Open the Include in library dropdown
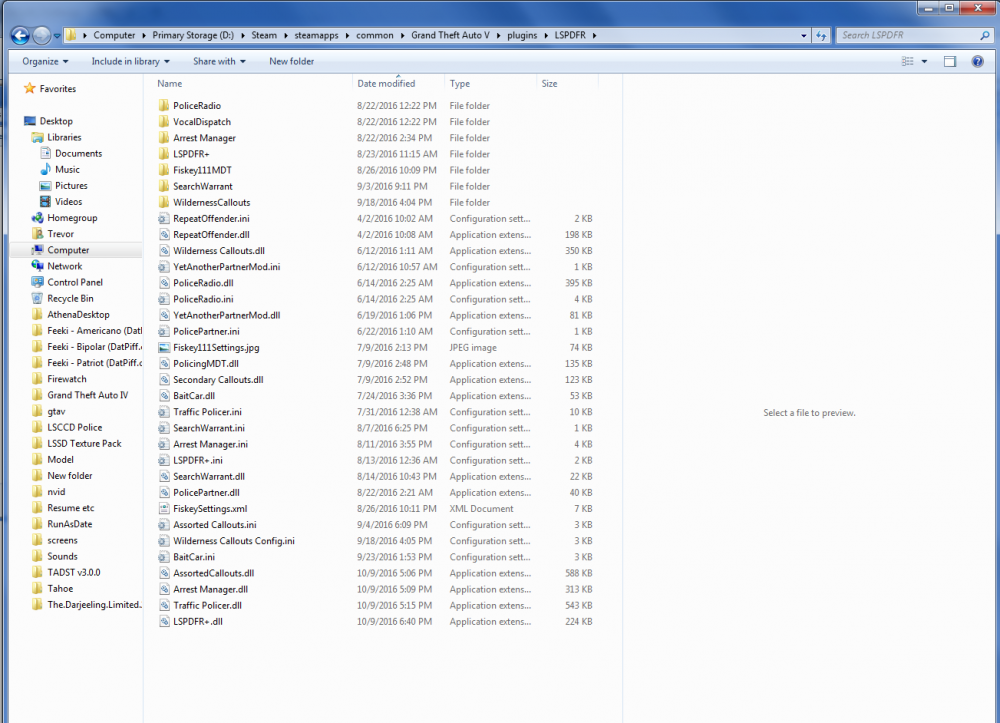 click(130, 62)
